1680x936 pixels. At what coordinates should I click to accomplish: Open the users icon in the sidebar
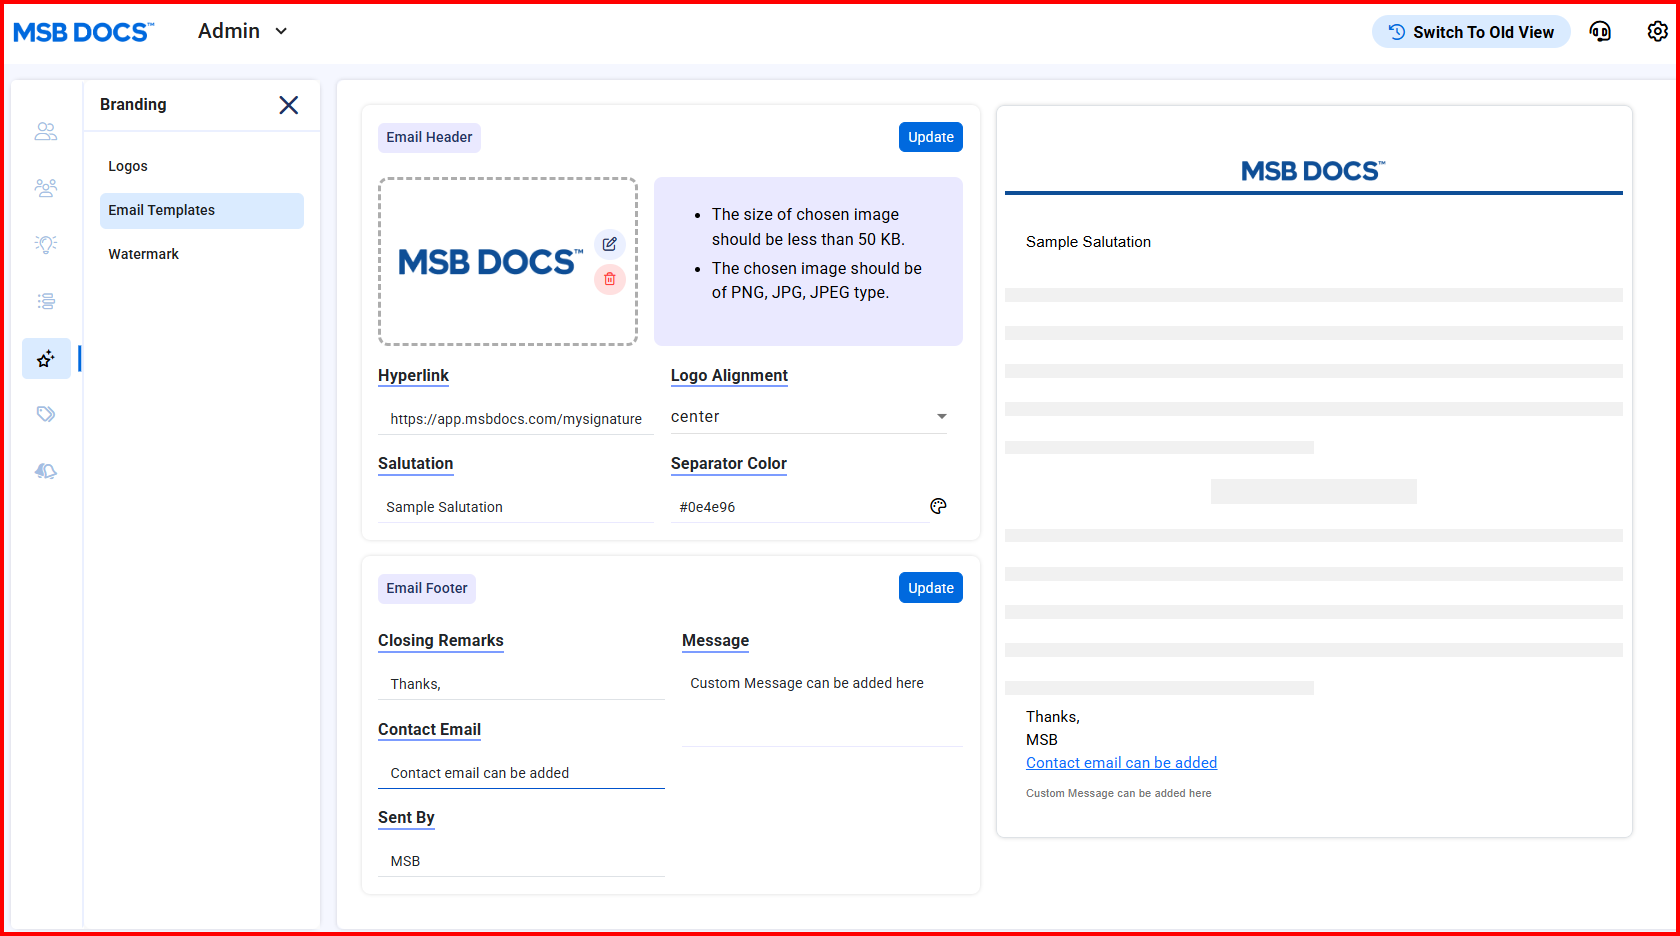[46, 131]
